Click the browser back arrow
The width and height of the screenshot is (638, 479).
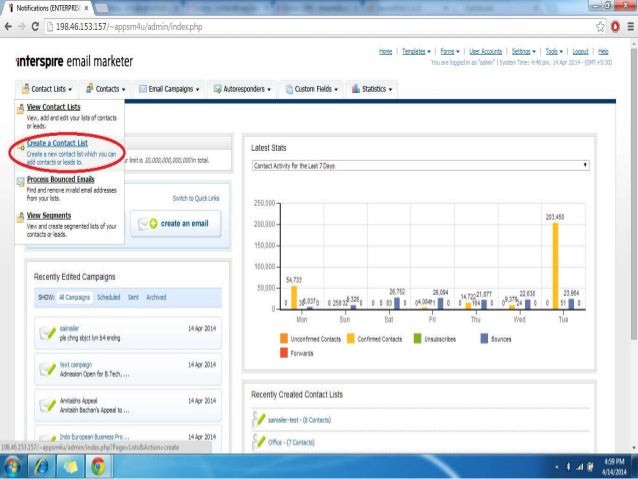tap(8, 27)
